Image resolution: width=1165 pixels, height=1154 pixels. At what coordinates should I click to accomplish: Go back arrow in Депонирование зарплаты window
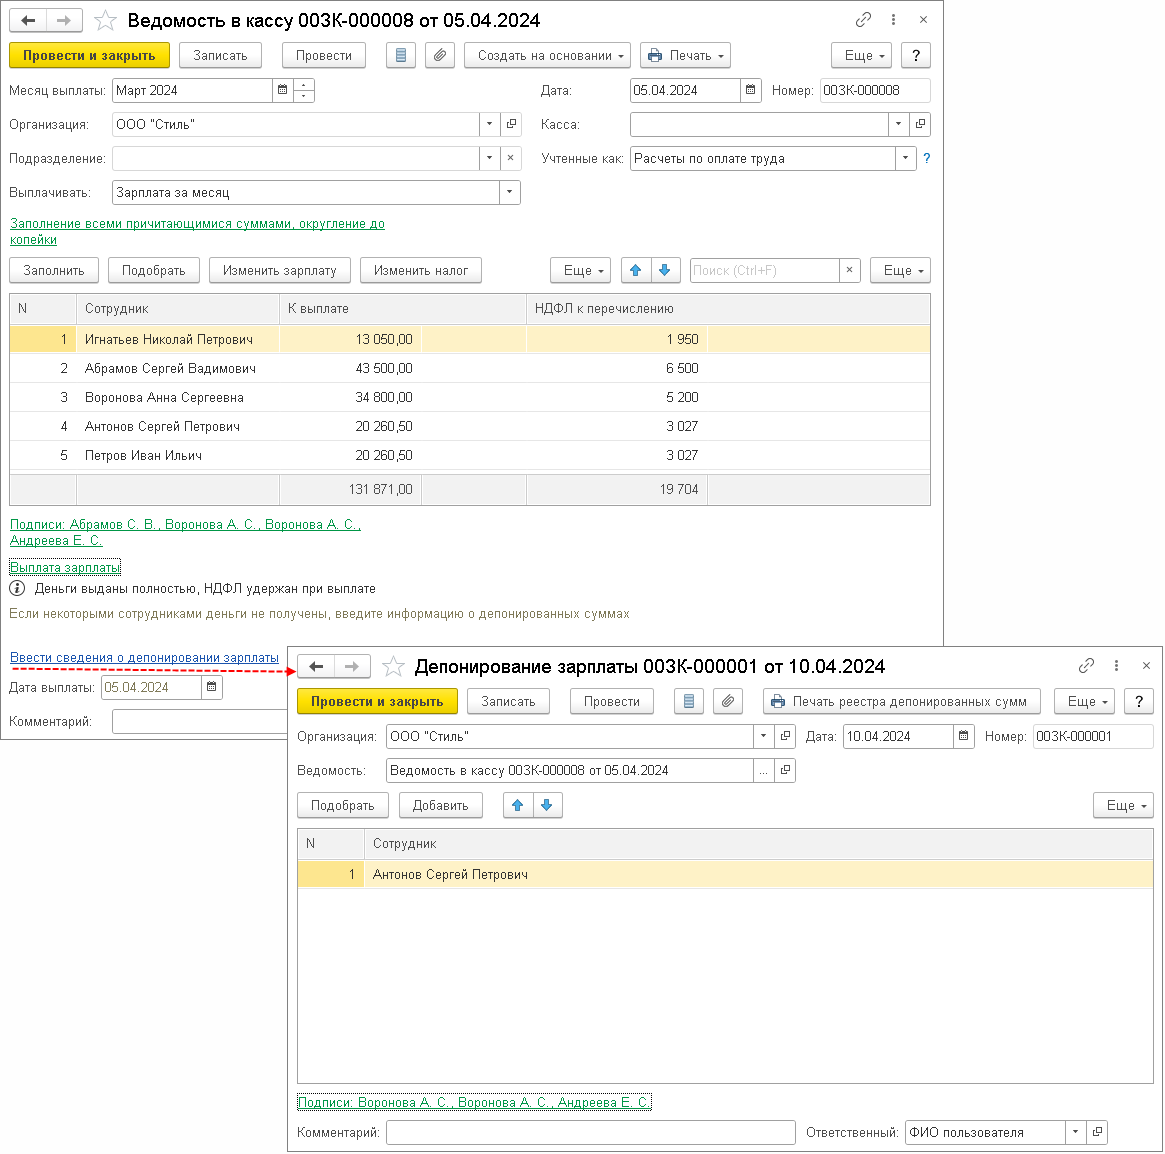[x=316, y=667]
